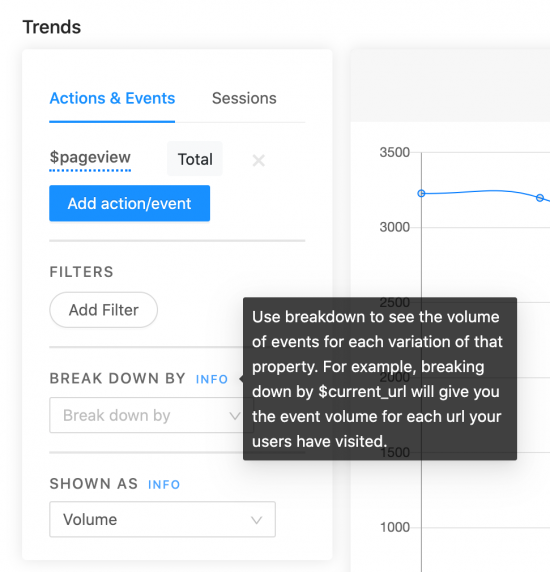Image resolution: width=550 pixels, height=572 pixels.
Task: Open the $pageview event selector
Action: tap(90, 158)
